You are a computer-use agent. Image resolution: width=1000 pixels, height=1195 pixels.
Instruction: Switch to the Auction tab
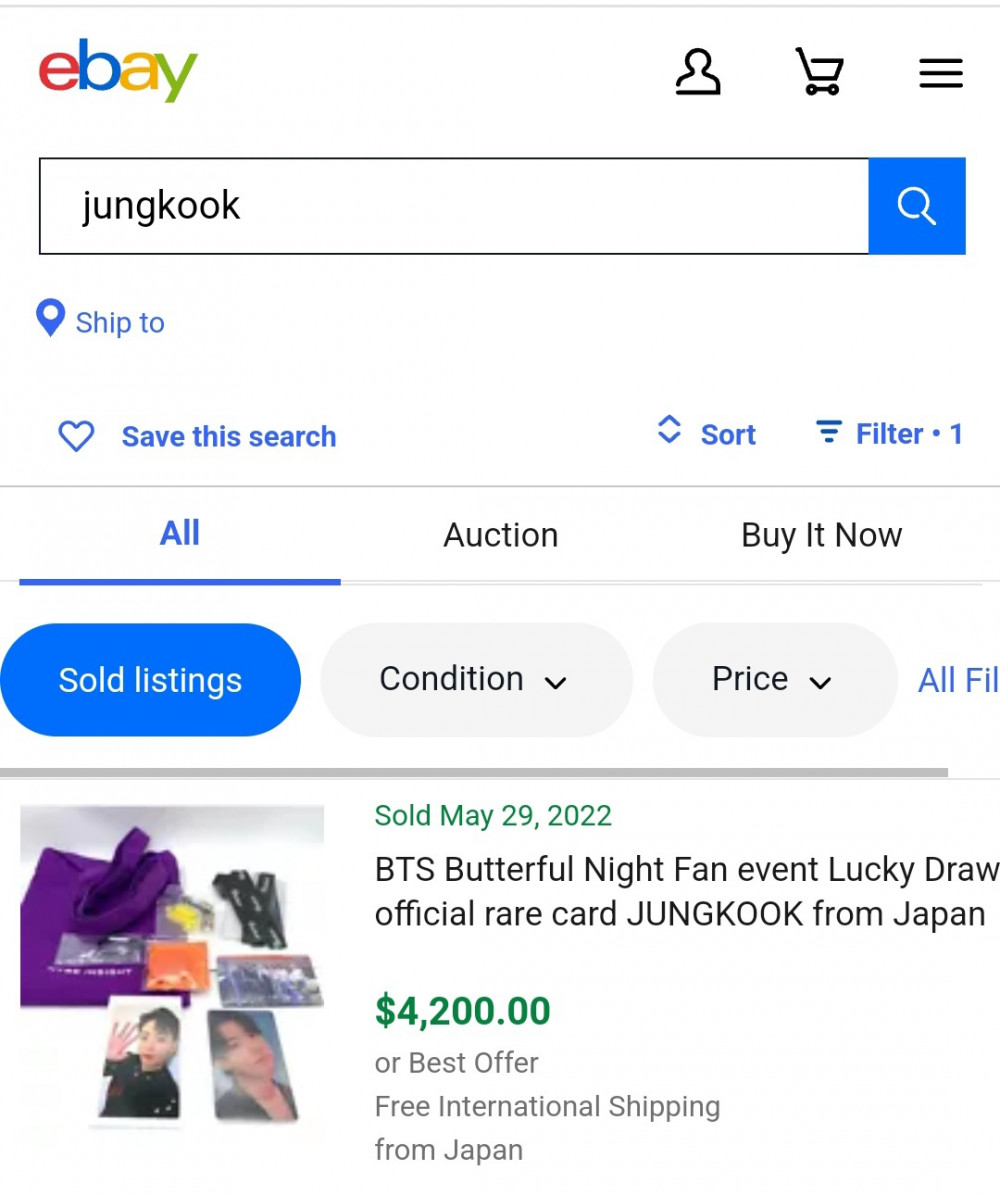[x=501, y=535]
